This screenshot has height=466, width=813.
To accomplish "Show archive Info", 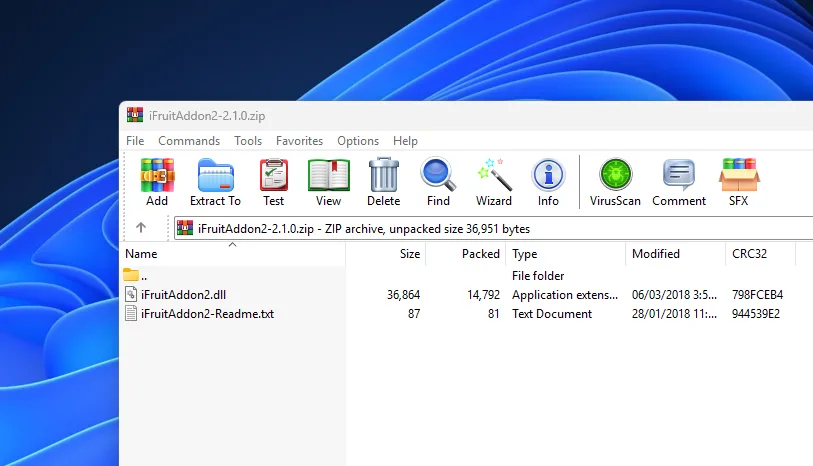I will click(x=548, y=181).
